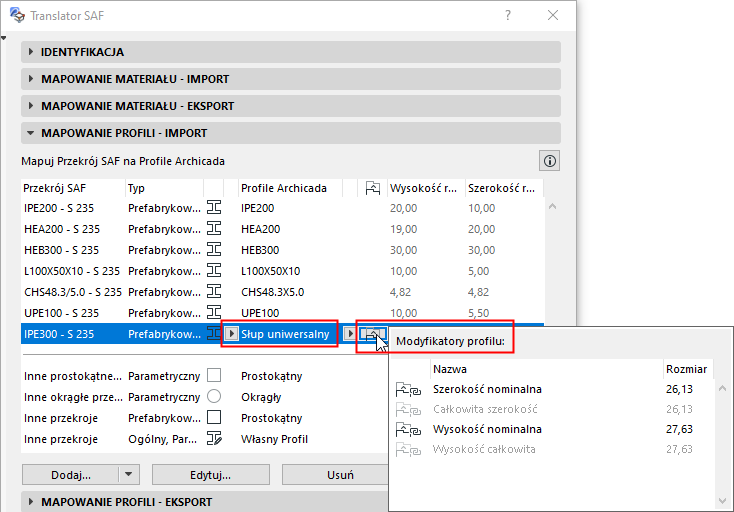734x512 pixels.
Task: Click the modifier icon beside Wysokość nominalna
Action: 408,429
